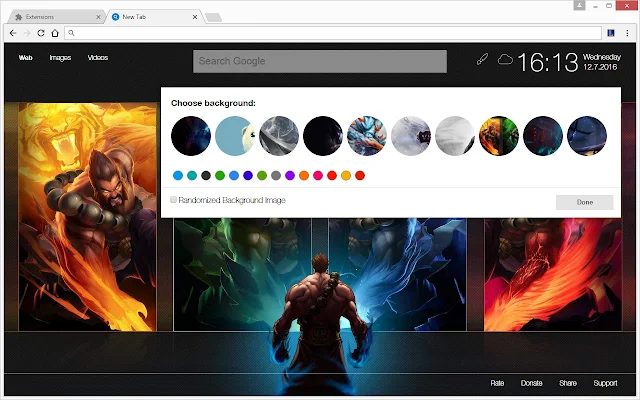Close the New Tab tab

tap(195, 17)
